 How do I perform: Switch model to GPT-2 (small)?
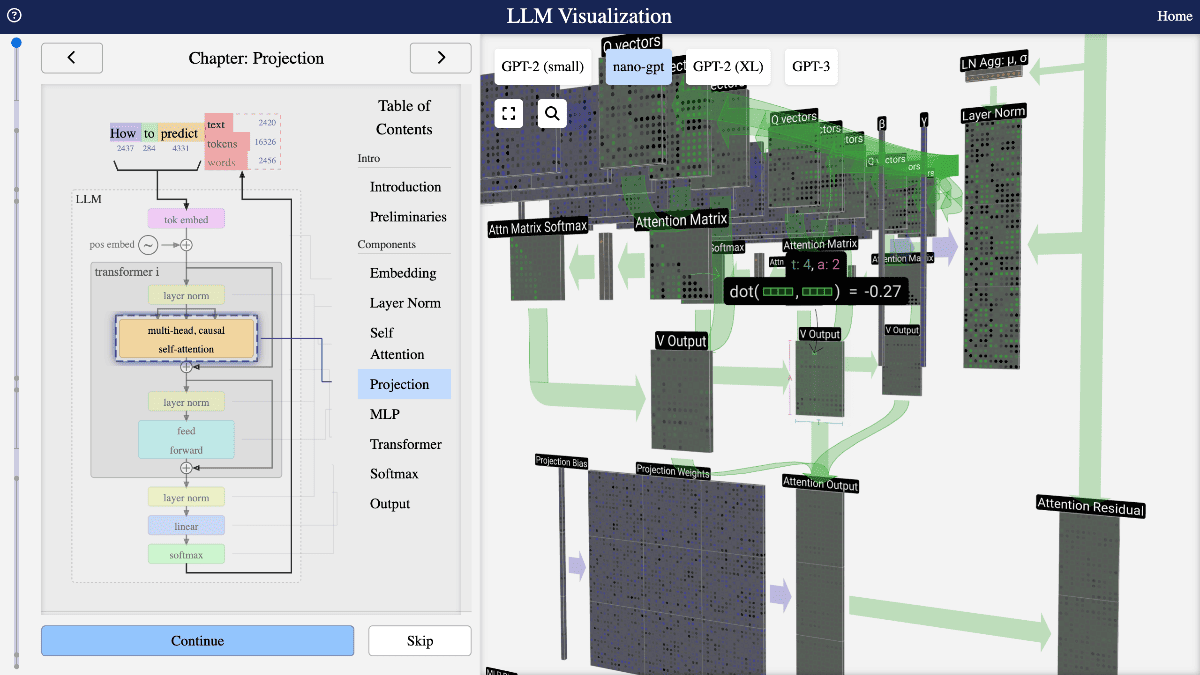click(543, 67)
